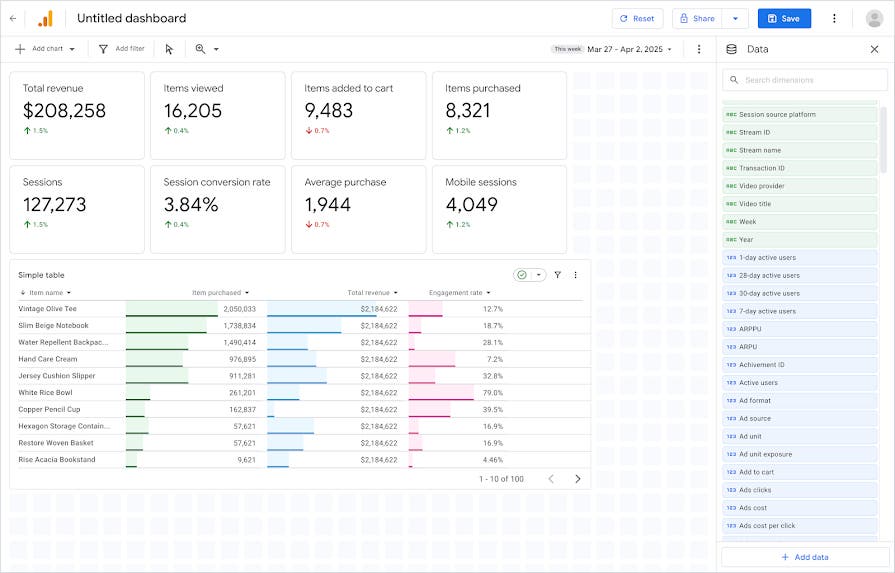Viewport: 895px width, 573px height.
Task: Select the Video title dimension
Action: pyautogui.click(x=800, y=204)
